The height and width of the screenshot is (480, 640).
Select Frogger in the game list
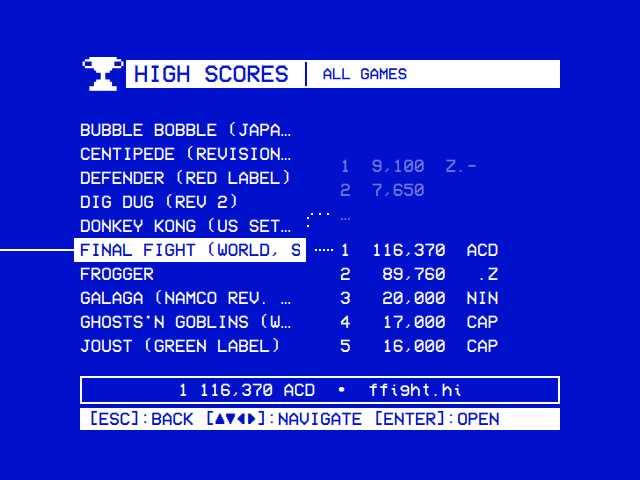click(117, 274)
